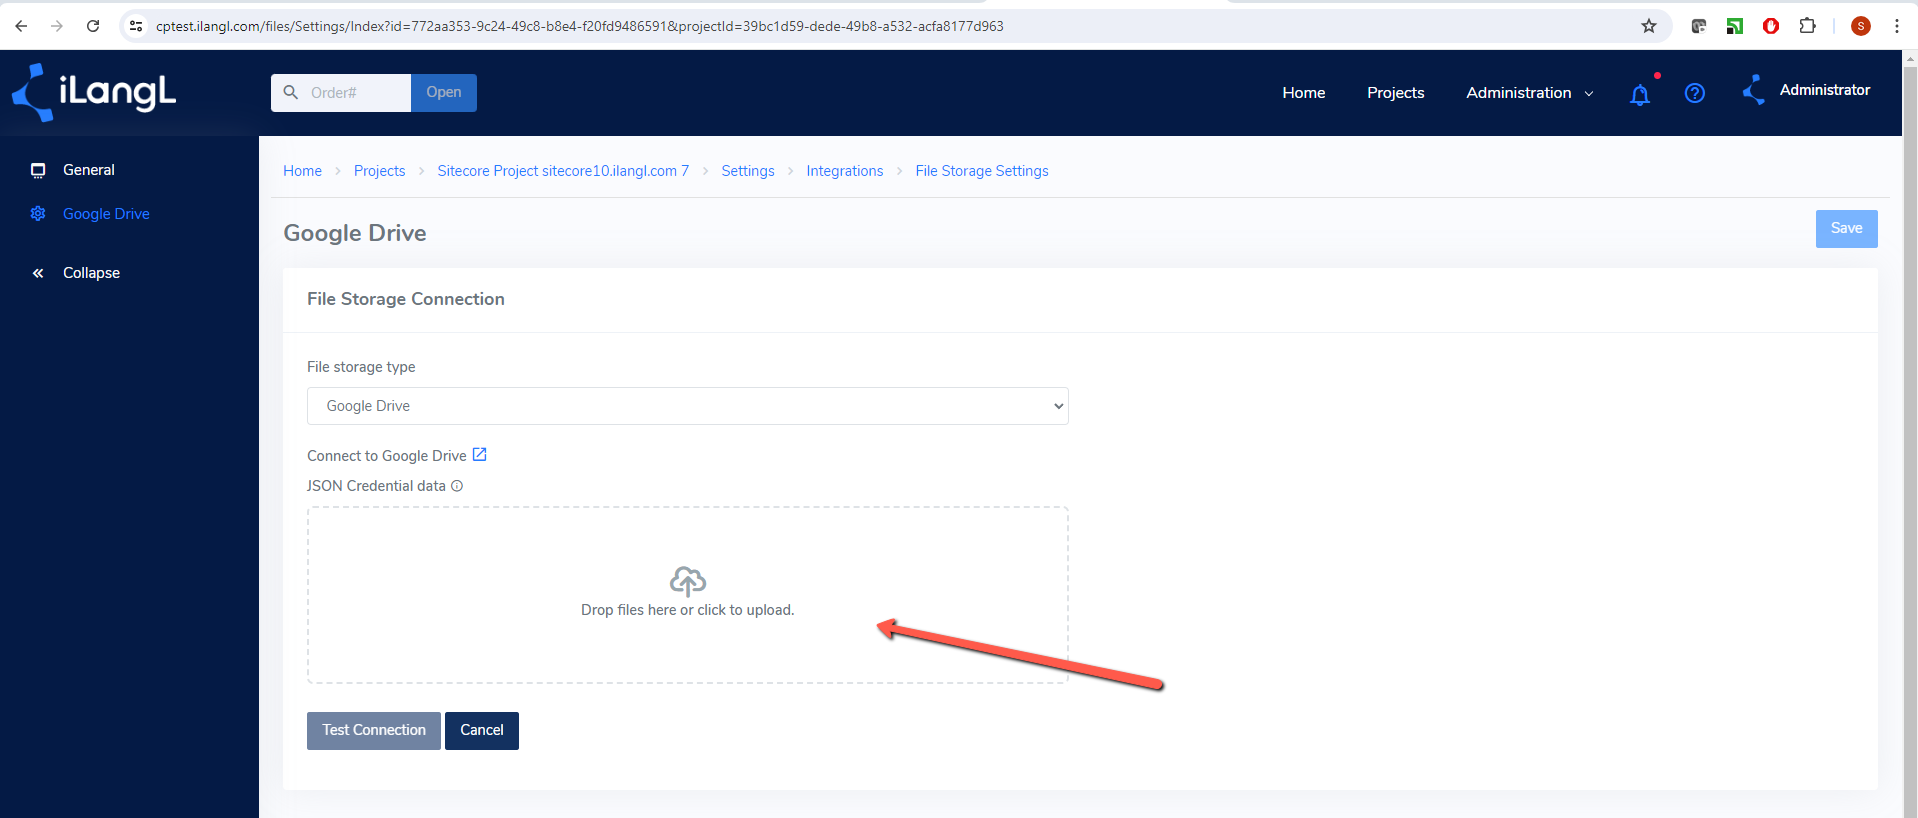Open notifications bell
1918x818 pixels.
coord(1640,94)
